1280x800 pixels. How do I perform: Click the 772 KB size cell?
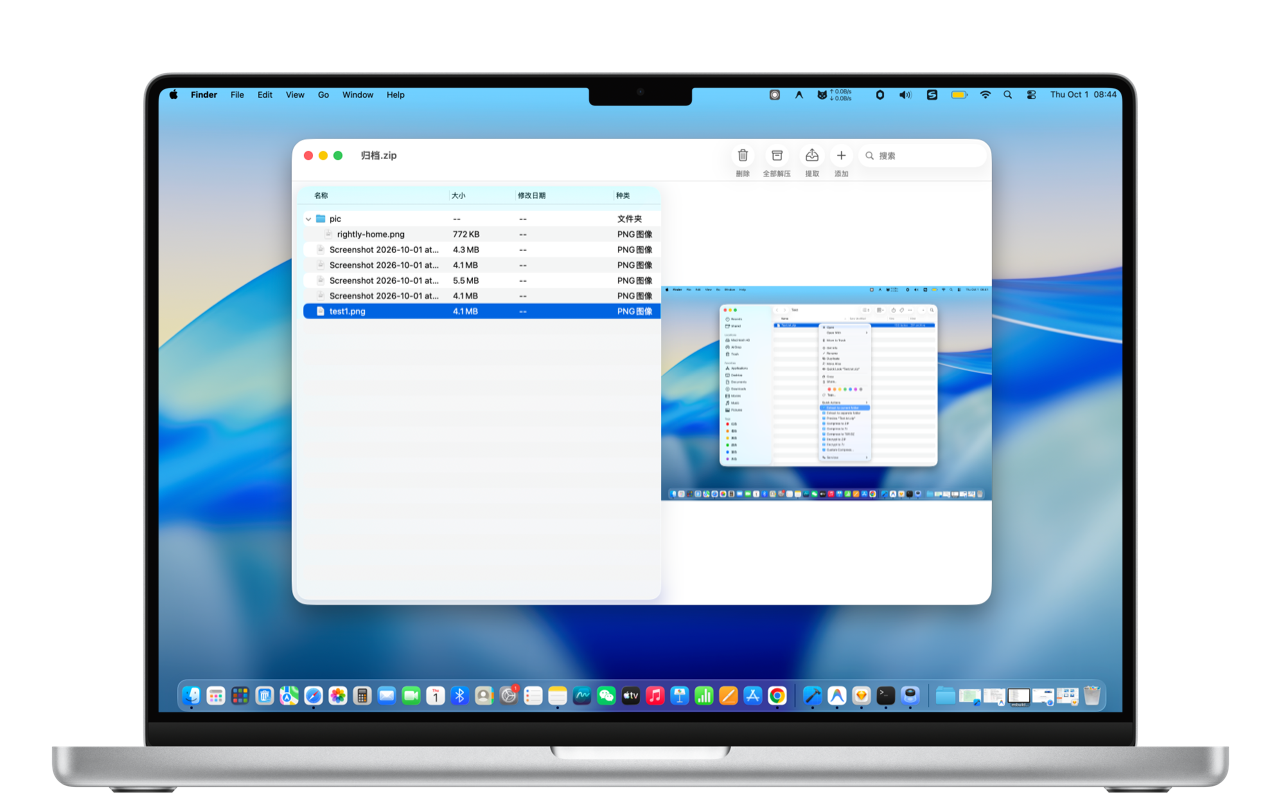(x=466, y=234)
